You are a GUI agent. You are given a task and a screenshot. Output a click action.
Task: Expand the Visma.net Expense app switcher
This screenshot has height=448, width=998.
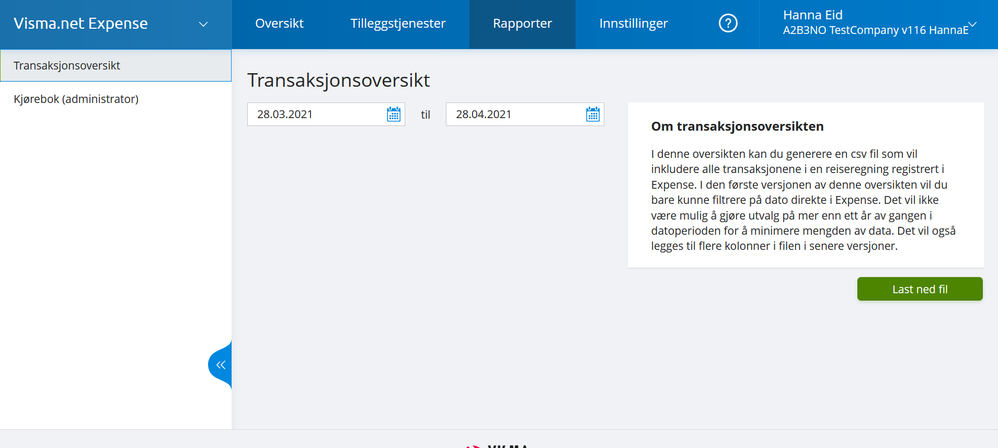(203, 24)
